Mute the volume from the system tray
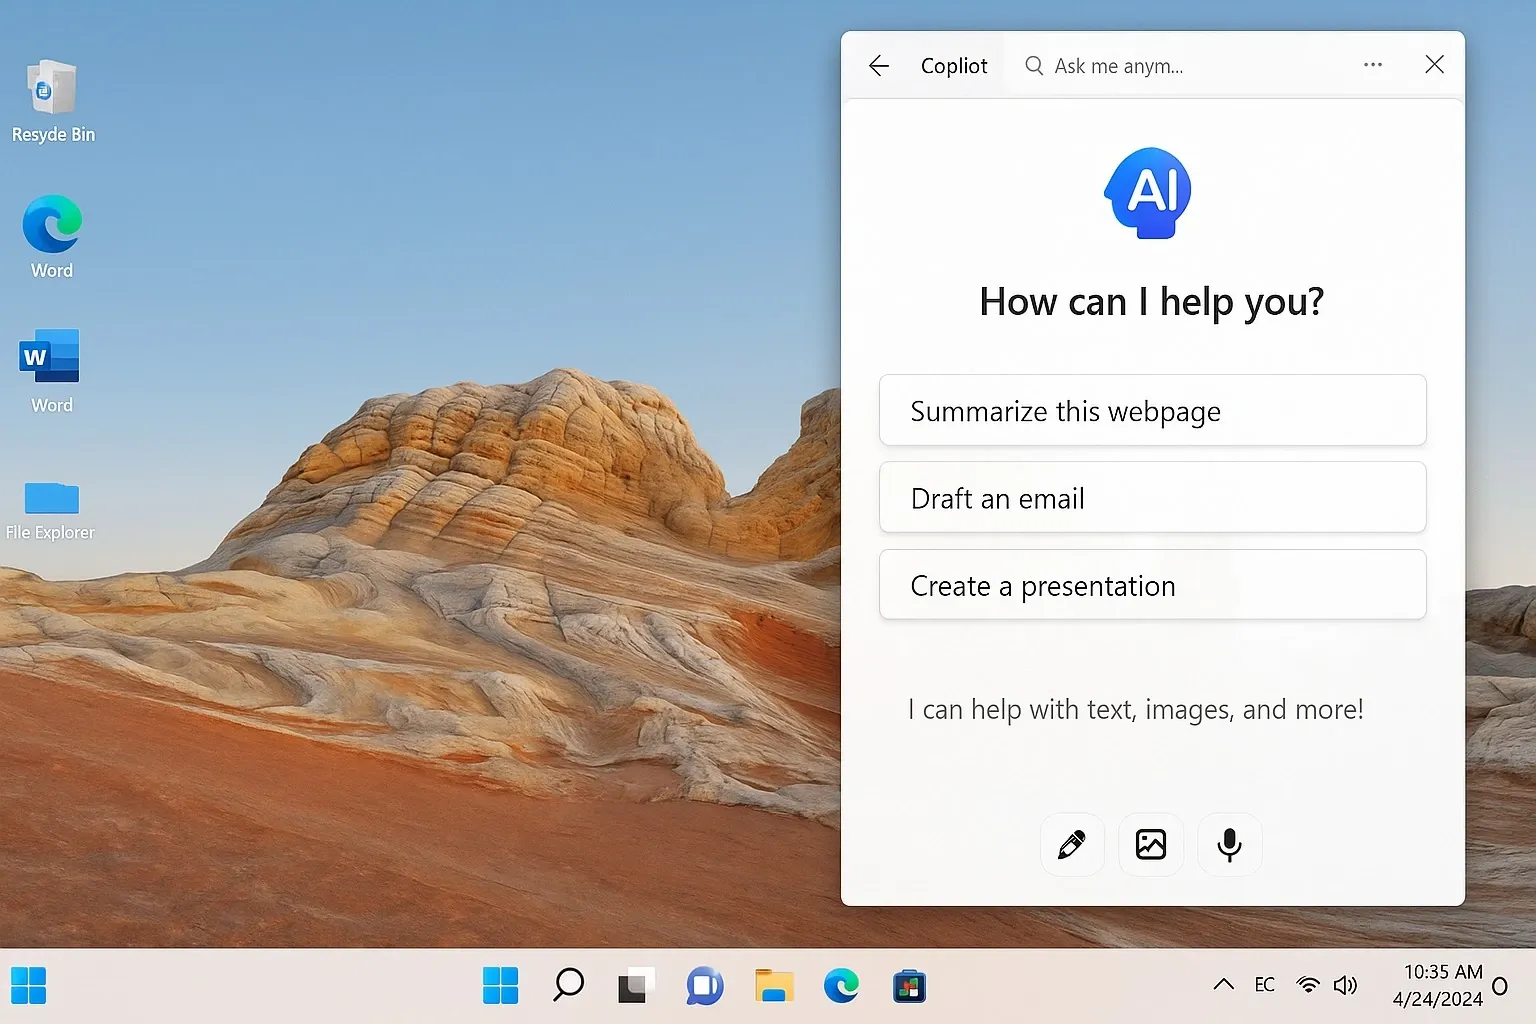The height and width of the screenshot is (1024, 1536). click(1345, 985)
